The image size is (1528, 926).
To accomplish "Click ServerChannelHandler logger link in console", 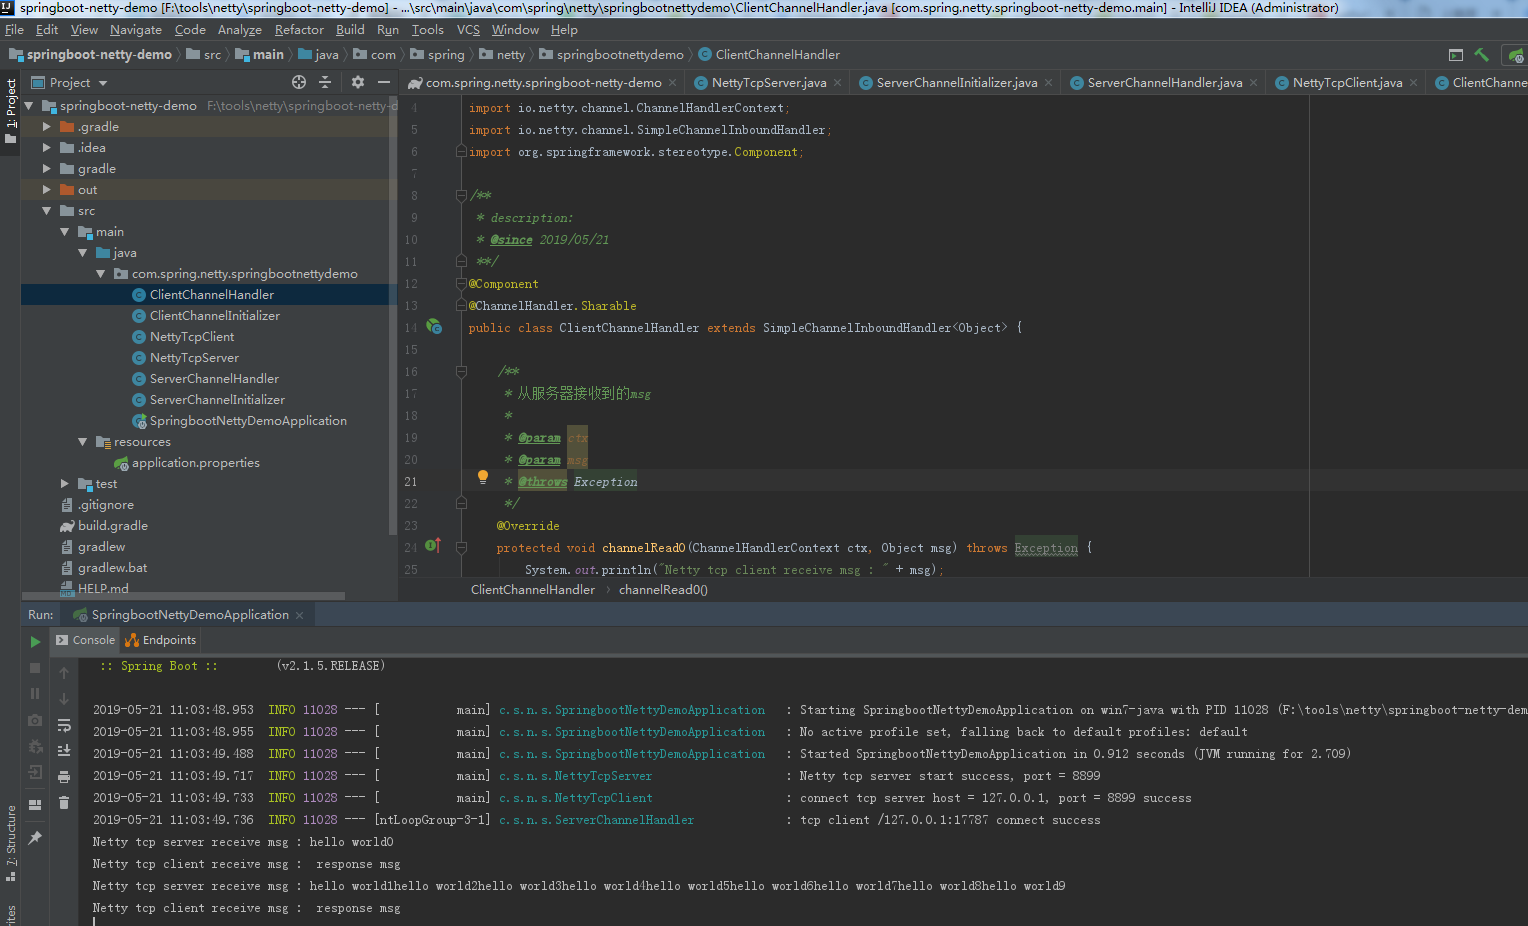I will (597, 820).
